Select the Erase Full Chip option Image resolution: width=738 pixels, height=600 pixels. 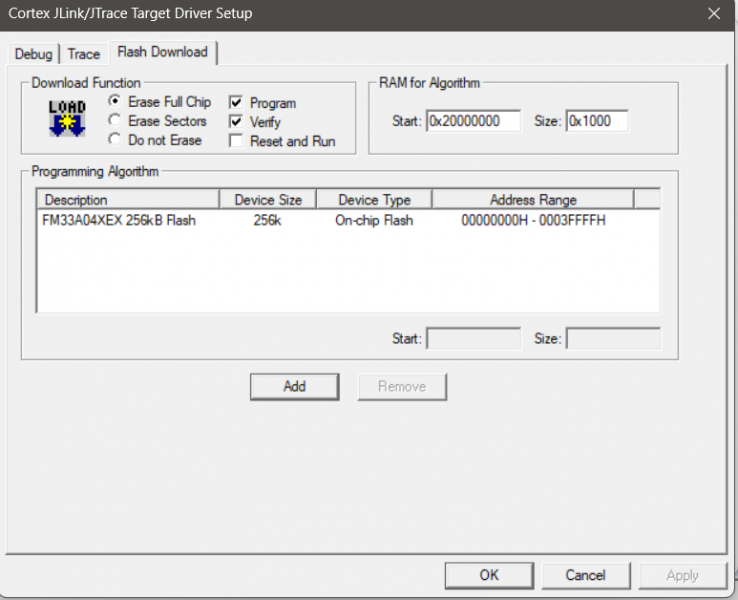115,102
